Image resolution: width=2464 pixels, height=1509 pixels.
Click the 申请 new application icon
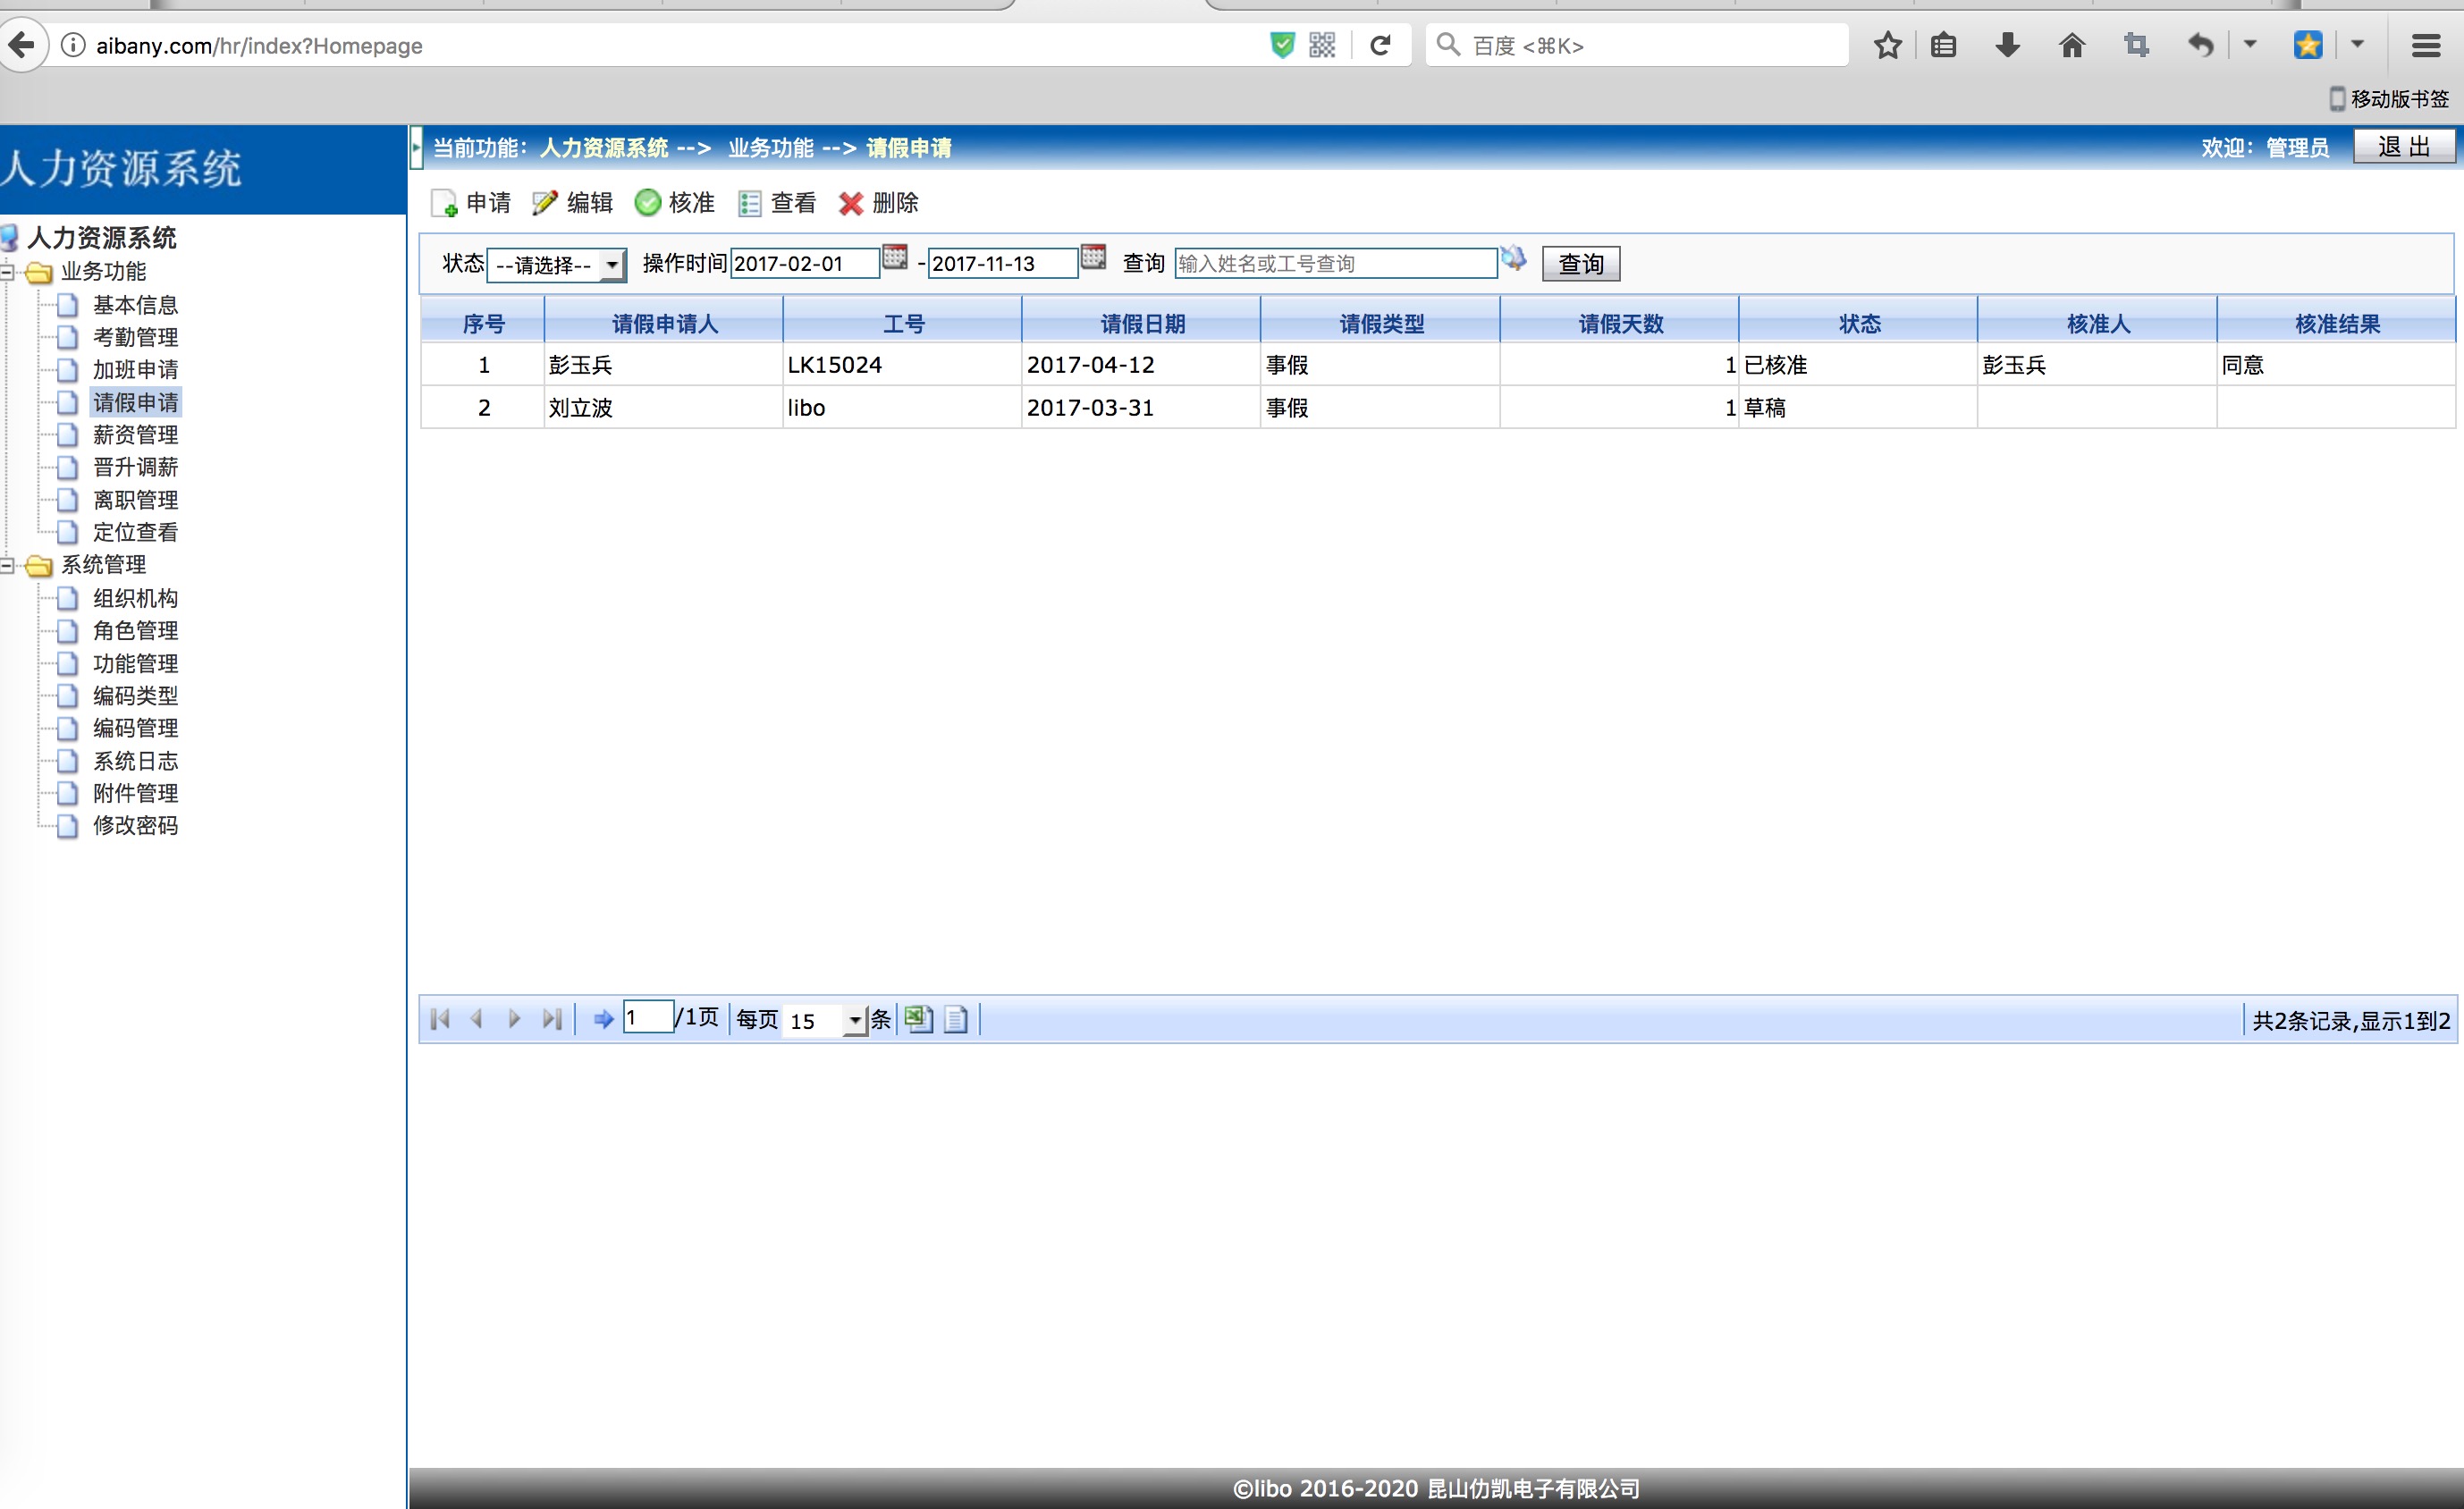pos(444,203)
